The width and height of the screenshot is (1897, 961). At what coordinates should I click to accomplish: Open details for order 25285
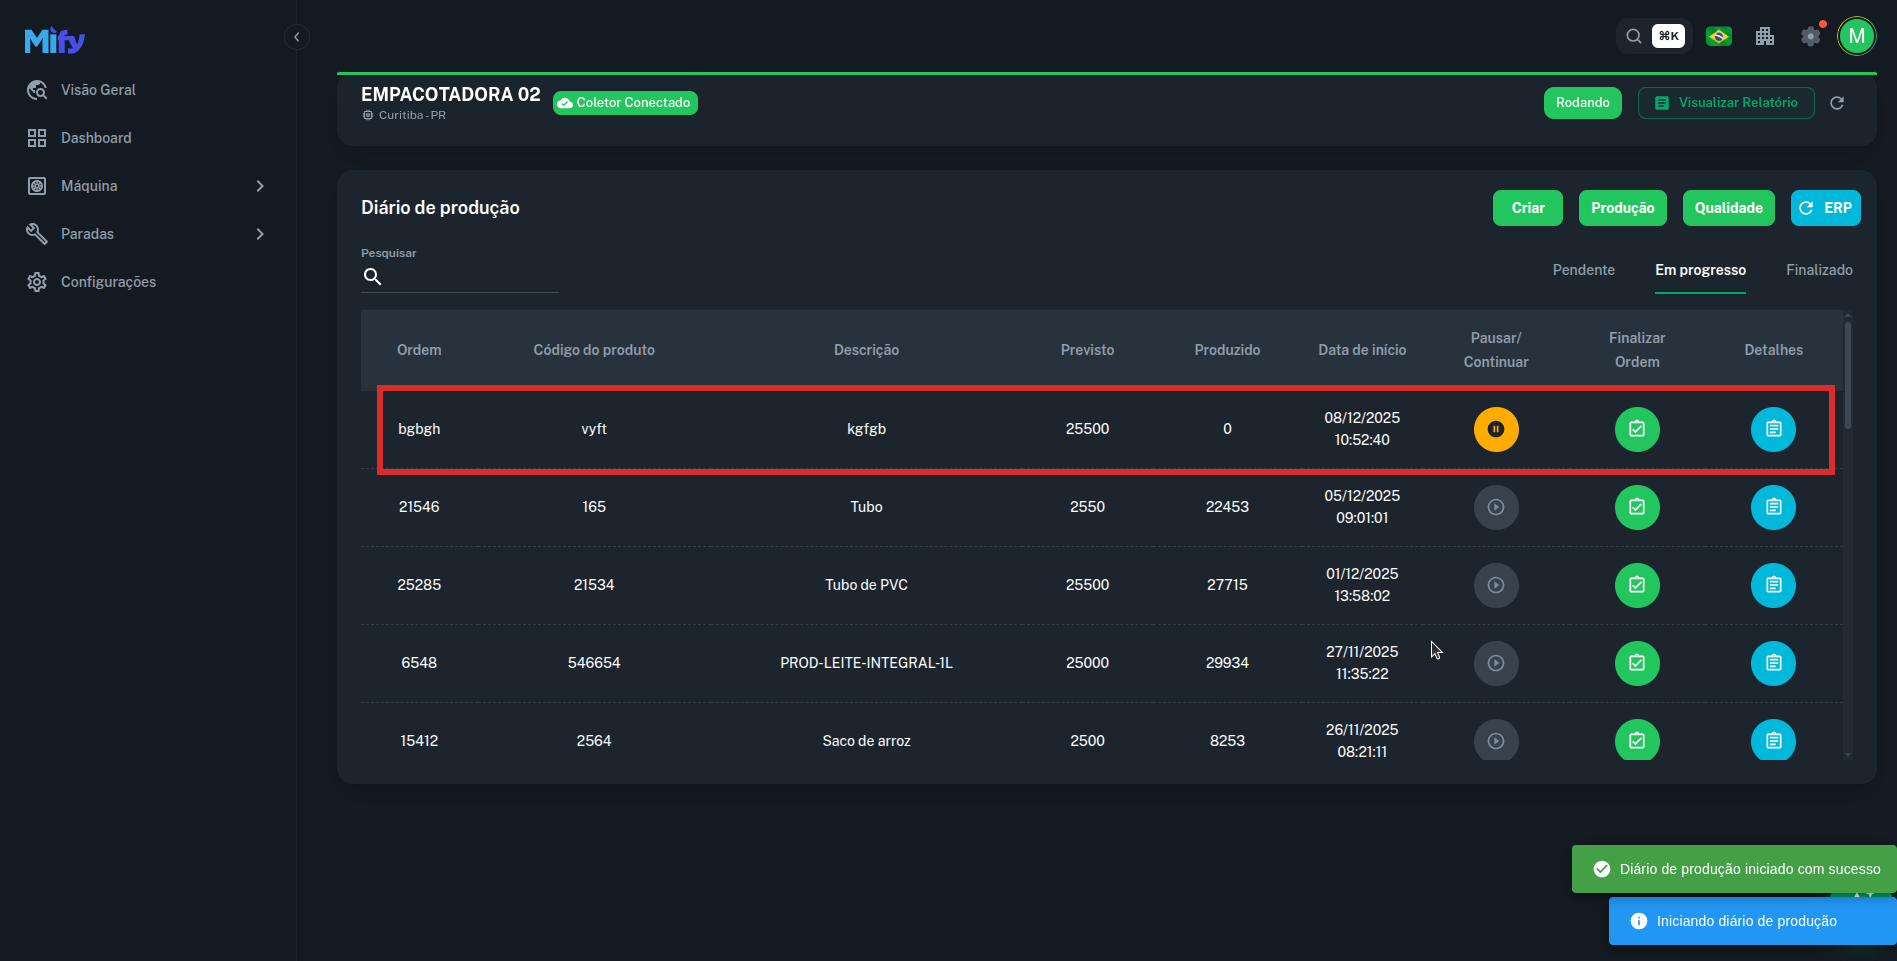click(x=1772, y=585)
